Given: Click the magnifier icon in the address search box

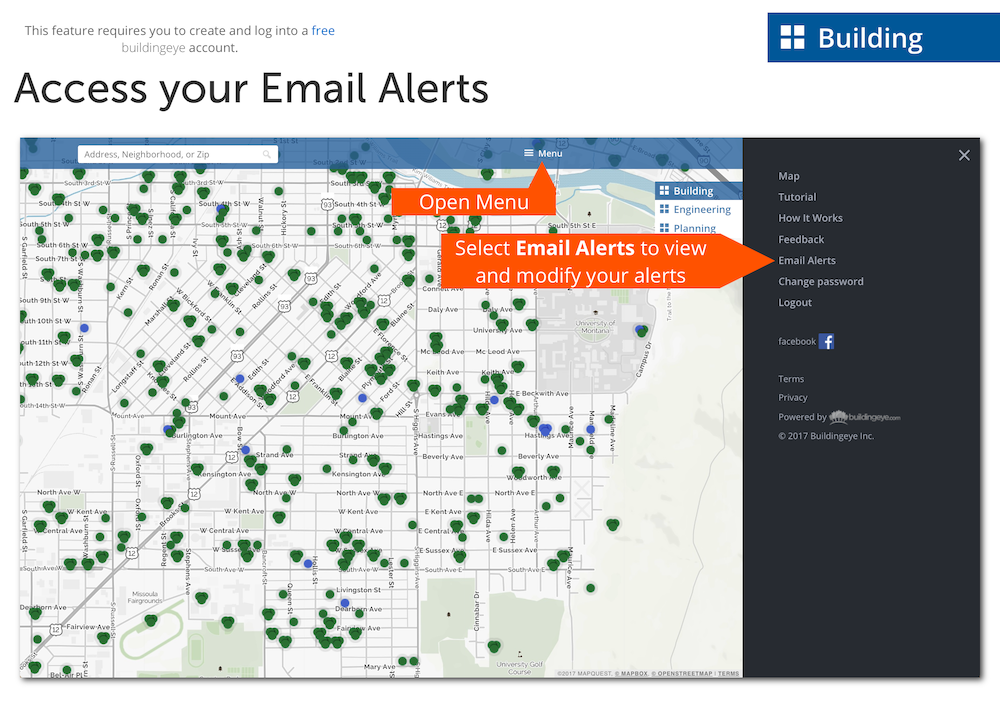Looking at the screenshot, I should (x=267, y=154).
